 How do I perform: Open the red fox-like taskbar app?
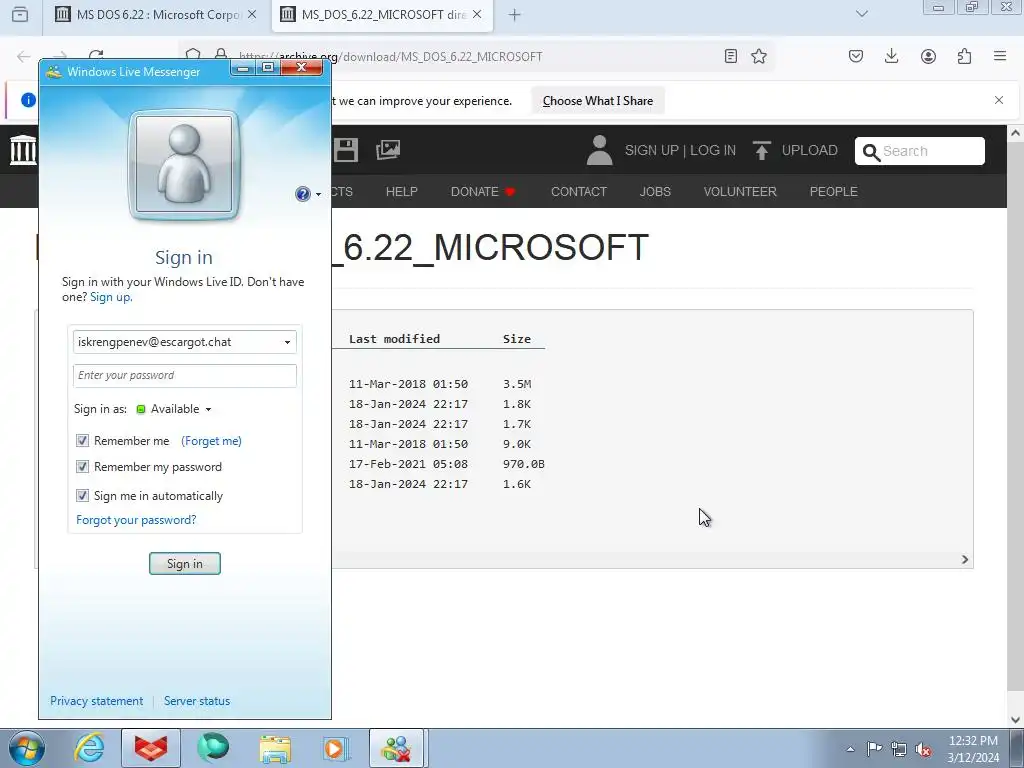coord(151,748)
